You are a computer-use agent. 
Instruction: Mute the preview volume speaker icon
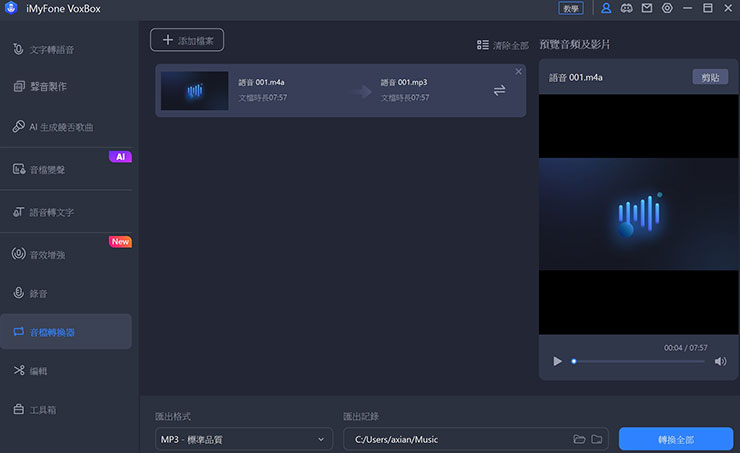(720, 361)
